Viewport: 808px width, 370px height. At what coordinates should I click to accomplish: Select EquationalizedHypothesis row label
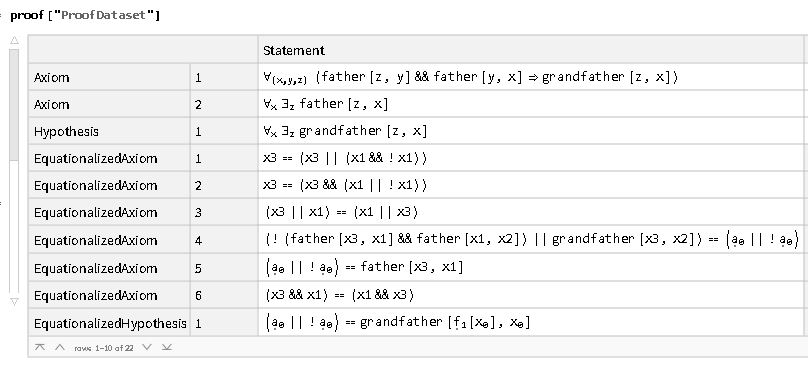coord(109,324)
